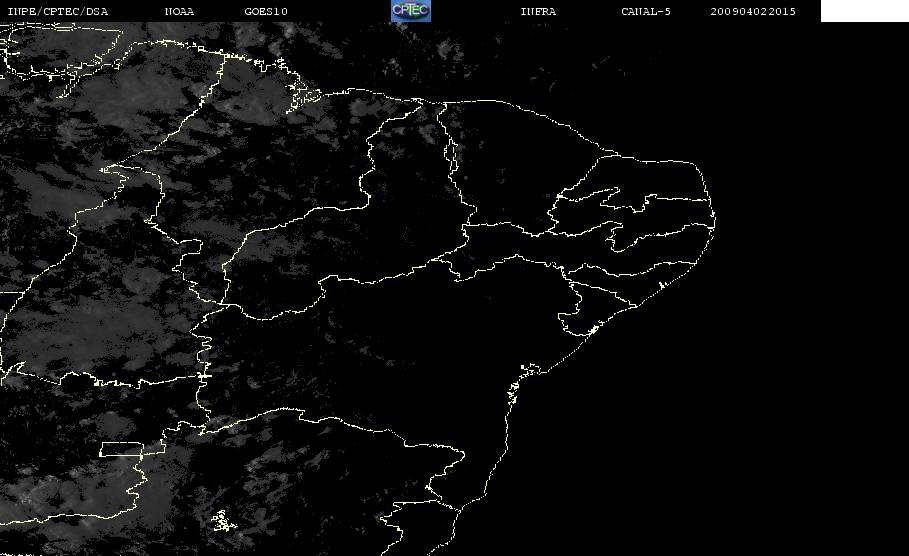Click the white box in top-right corner
This screenshot has height=556, width=909.
tap(864, 10)
